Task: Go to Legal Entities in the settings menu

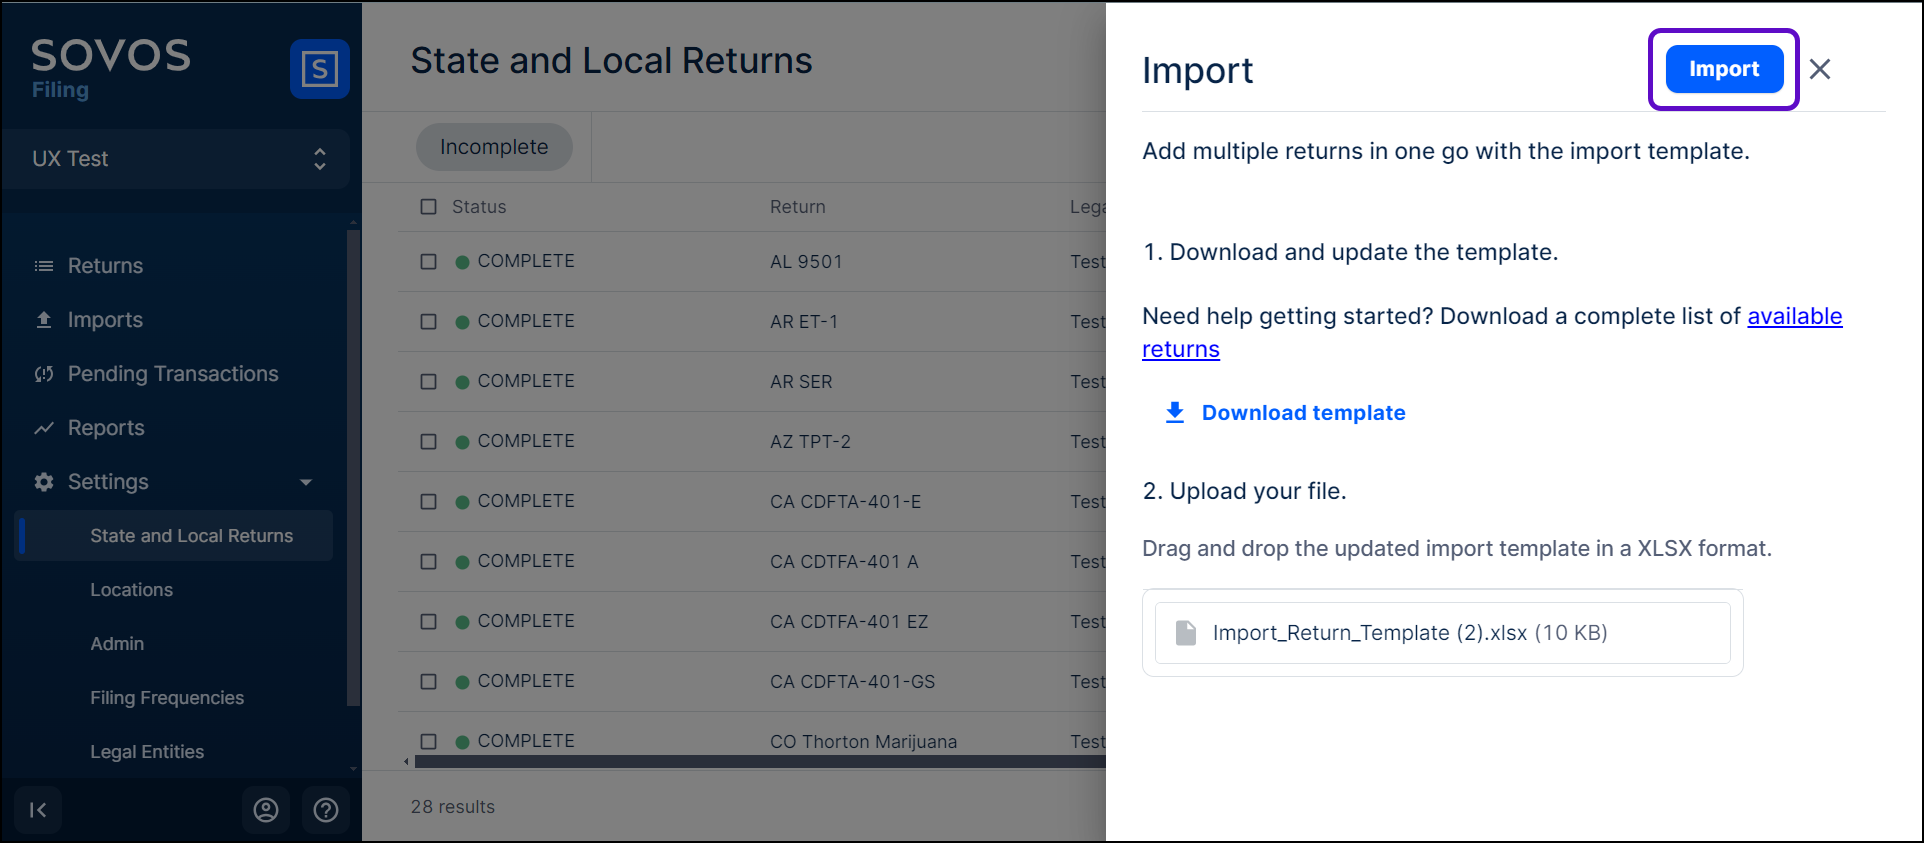Action: [x=147, y=752]
